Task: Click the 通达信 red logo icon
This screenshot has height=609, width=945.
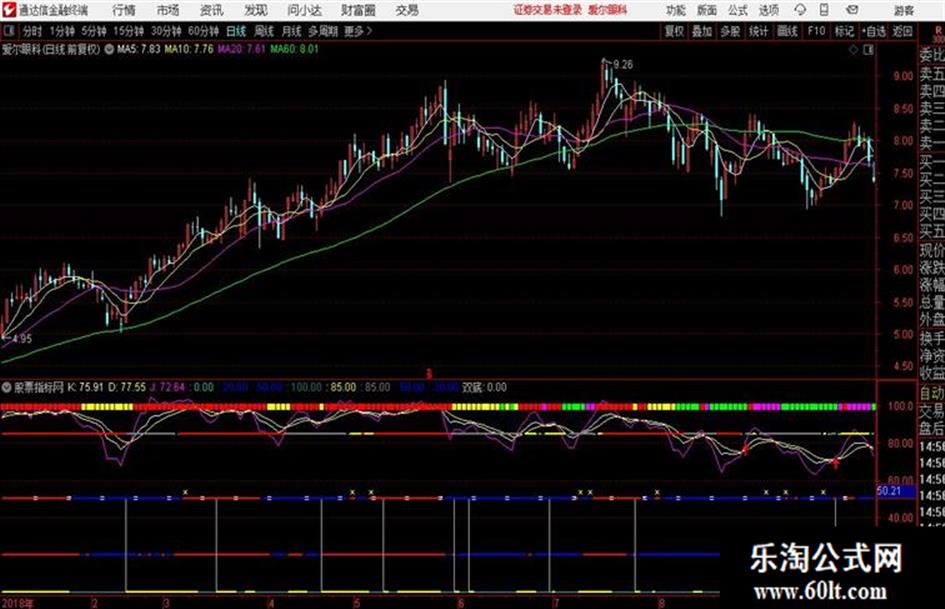Action: [x=9, y=10]
